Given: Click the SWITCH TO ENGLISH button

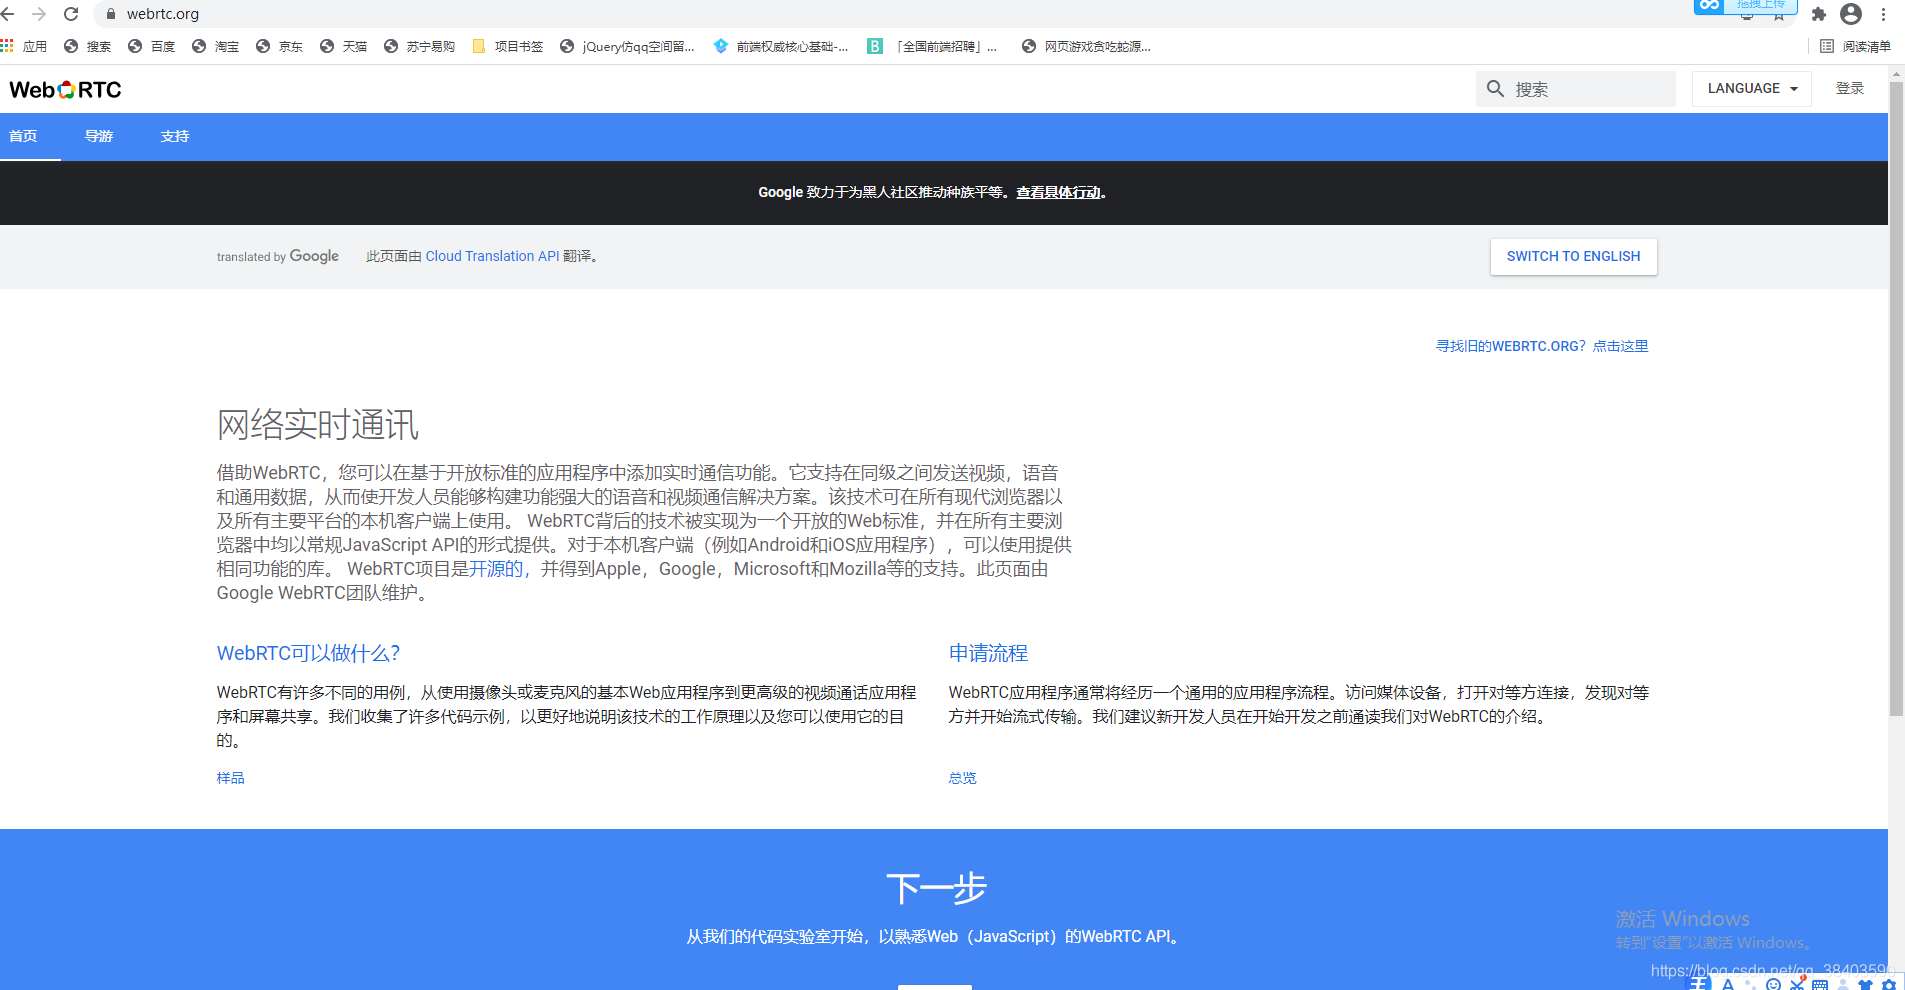Looking at the screenshot, I should click(x=1573, y=256).
